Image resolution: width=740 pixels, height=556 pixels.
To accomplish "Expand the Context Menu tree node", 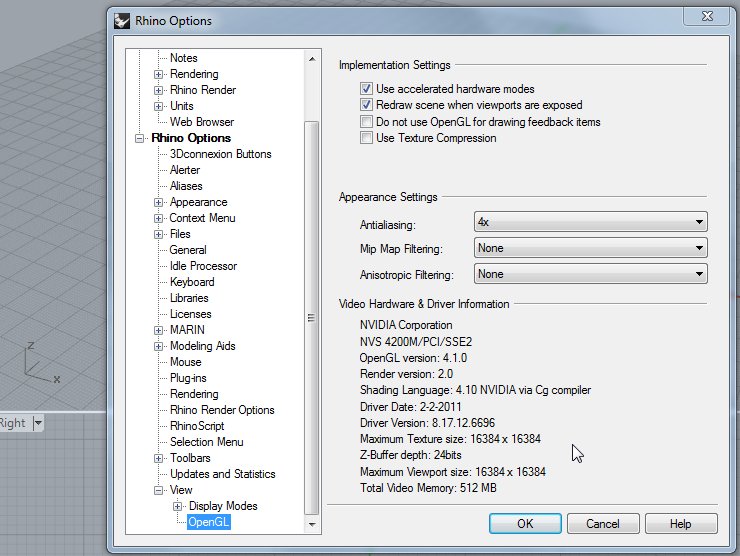I will coord(159,219).
